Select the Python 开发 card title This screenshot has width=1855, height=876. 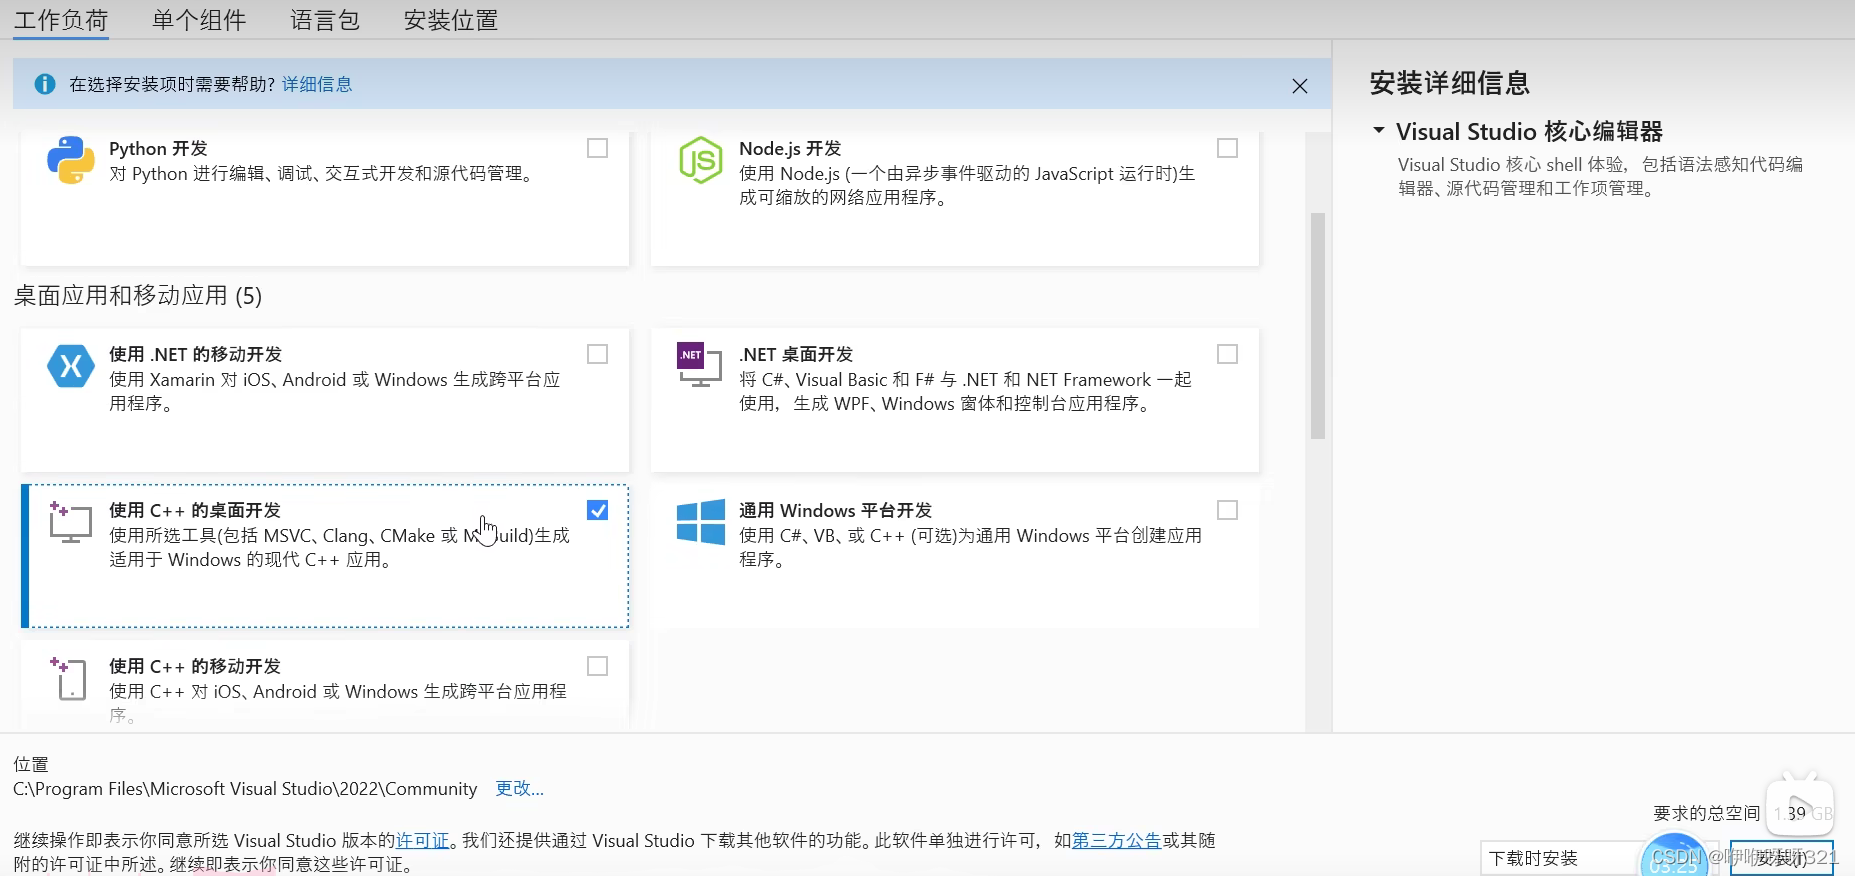tap(158, 148)
